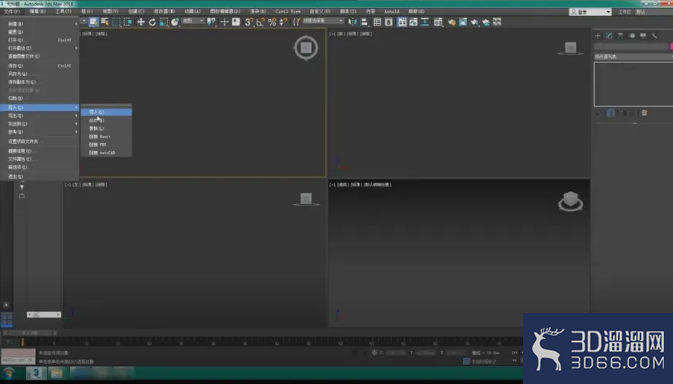Click the Render Production teapot icon
Viewport: 673px width, 384px height.
(474, 22)
